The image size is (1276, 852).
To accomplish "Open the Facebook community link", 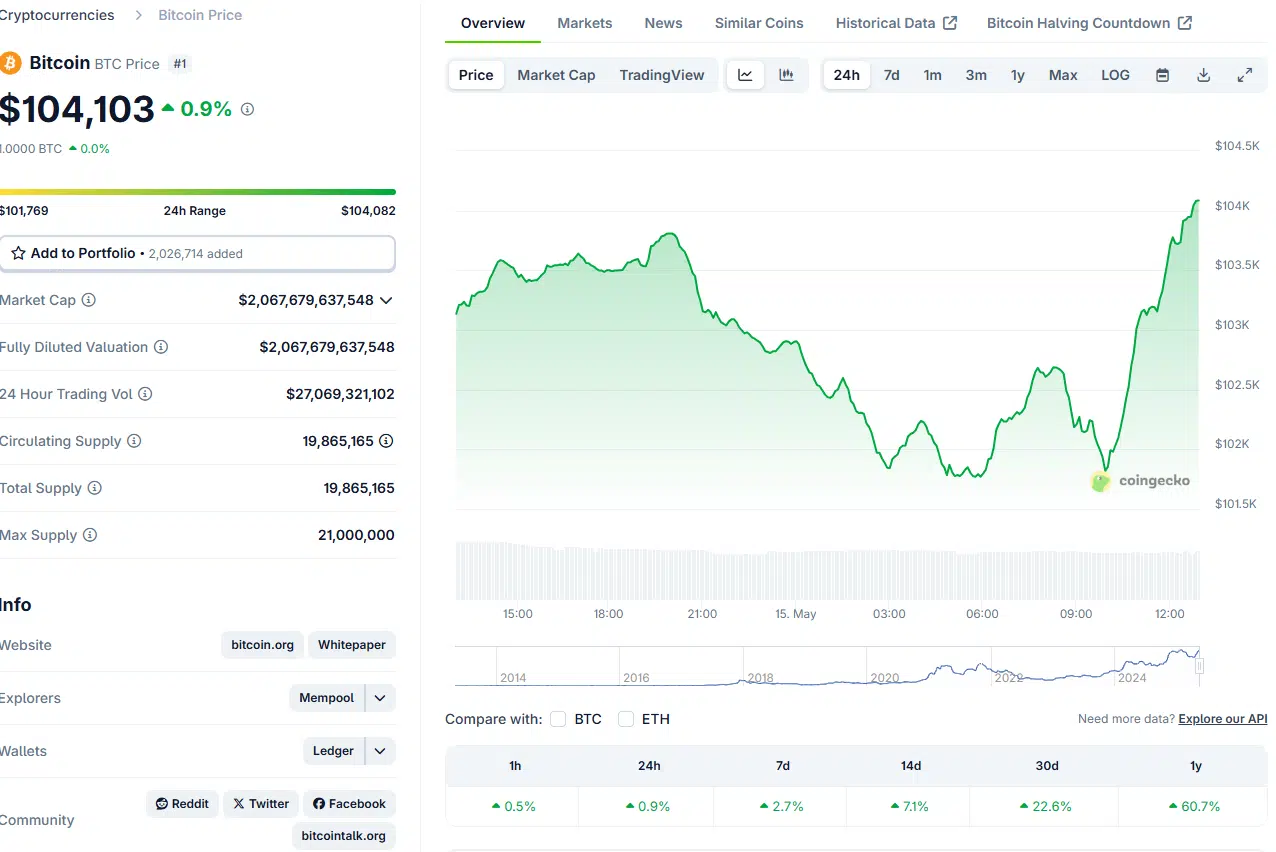I will pyautogui.click(x=349, y=803).
